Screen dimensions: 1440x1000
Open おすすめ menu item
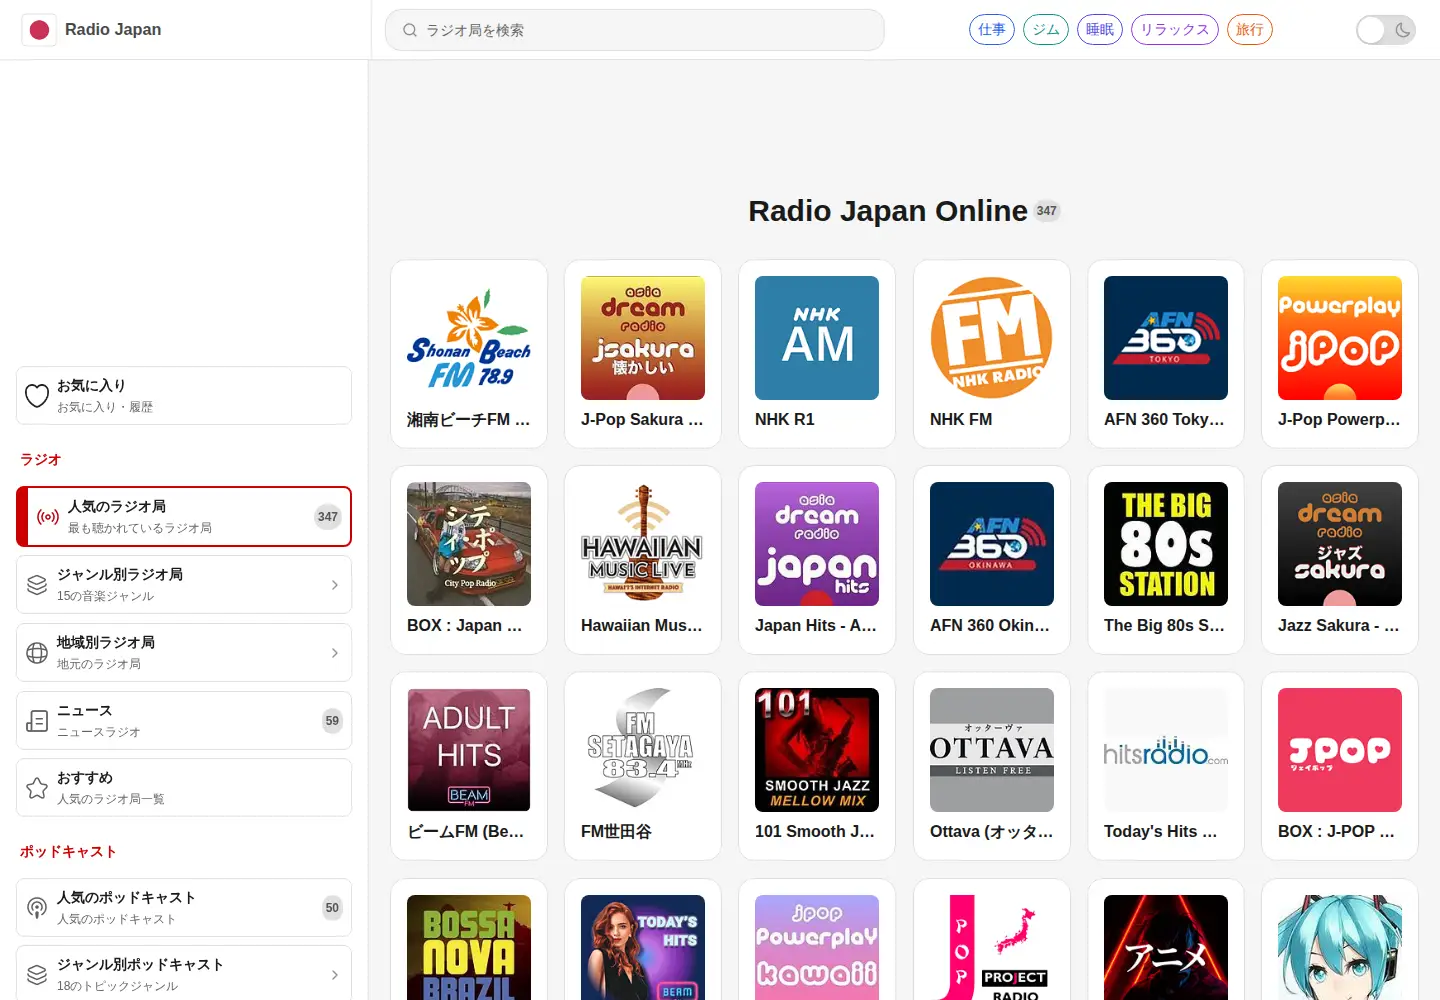(x=184, y=788)
